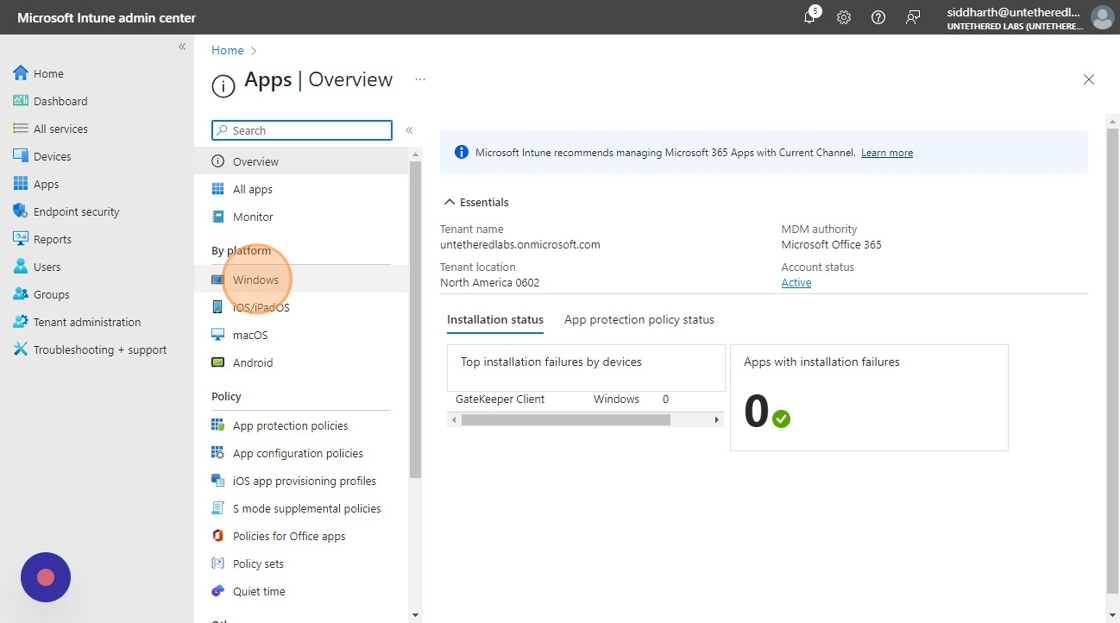This screenshot has width=1120, height=623.
Task: Open the notifications bell icon
Action: (x=810, y=18)
